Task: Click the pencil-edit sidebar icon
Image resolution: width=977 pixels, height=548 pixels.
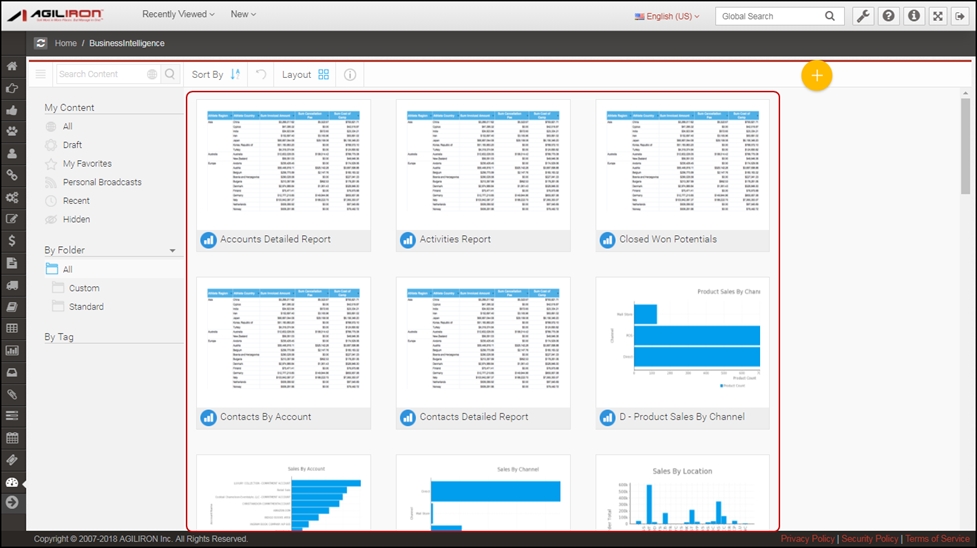Action: coord(12,219)
